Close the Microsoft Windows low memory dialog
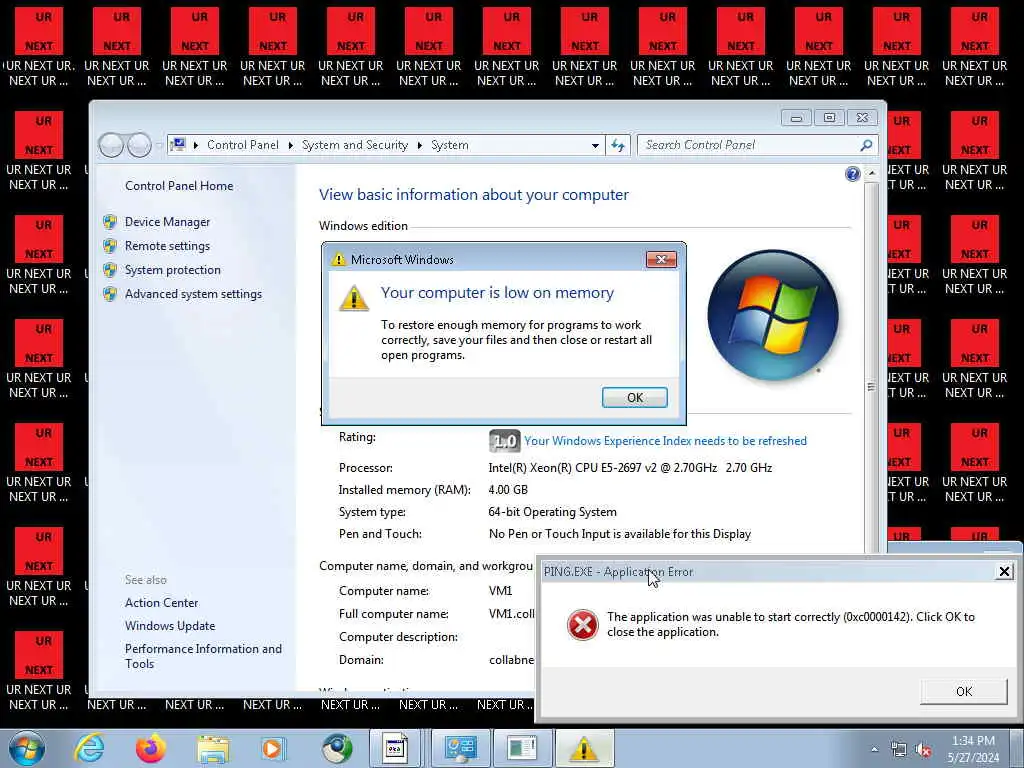 tap(661, 259)
